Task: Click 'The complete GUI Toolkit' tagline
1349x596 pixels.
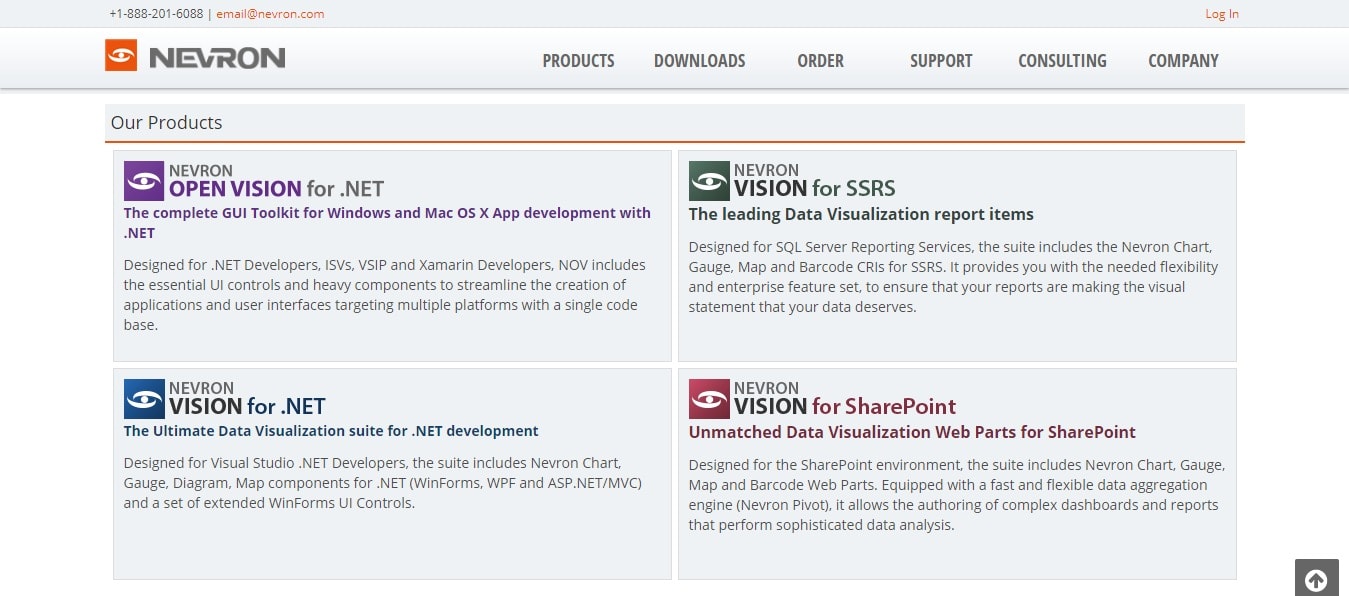Action: 387,223
